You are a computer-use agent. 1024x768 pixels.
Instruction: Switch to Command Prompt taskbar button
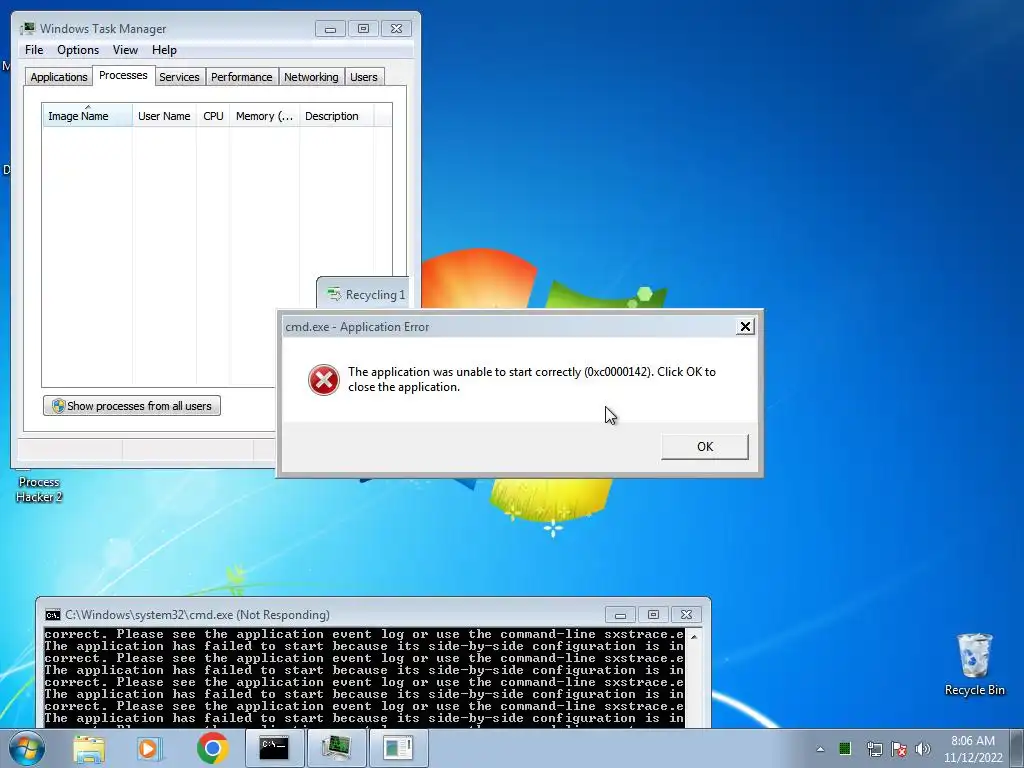pos(274,748)
